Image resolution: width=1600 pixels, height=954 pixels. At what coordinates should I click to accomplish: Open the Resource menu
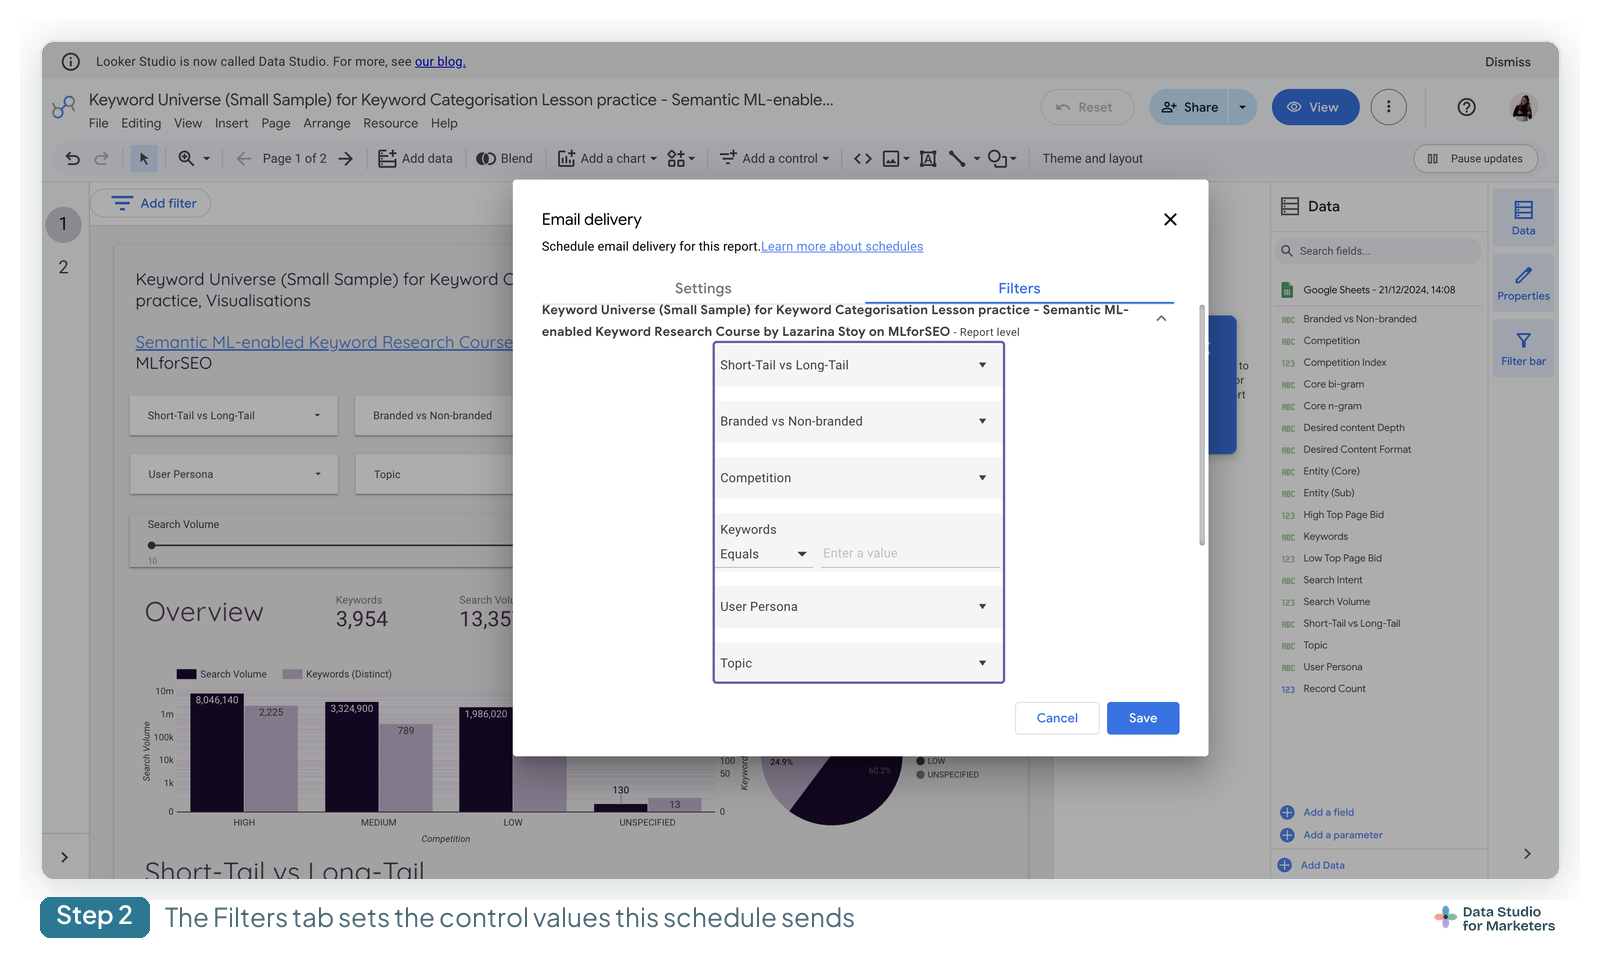point(391,124)
